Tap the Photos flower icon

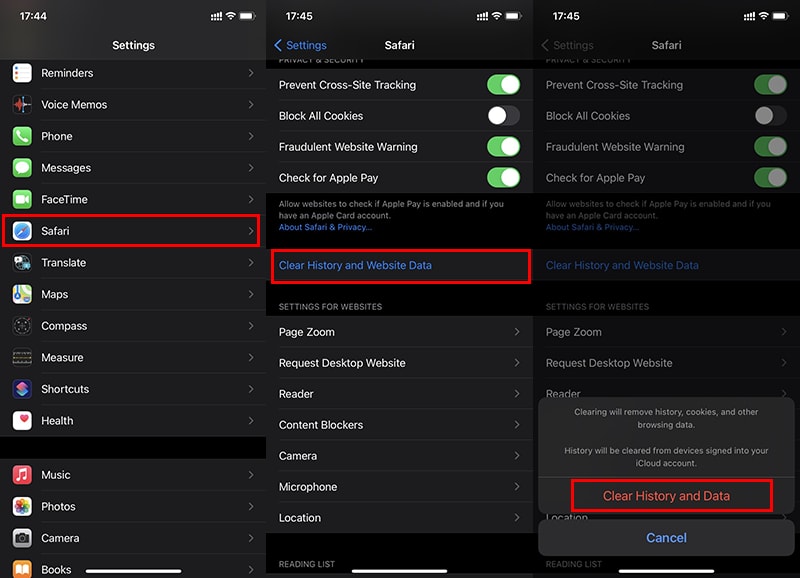tap(22, 507)
